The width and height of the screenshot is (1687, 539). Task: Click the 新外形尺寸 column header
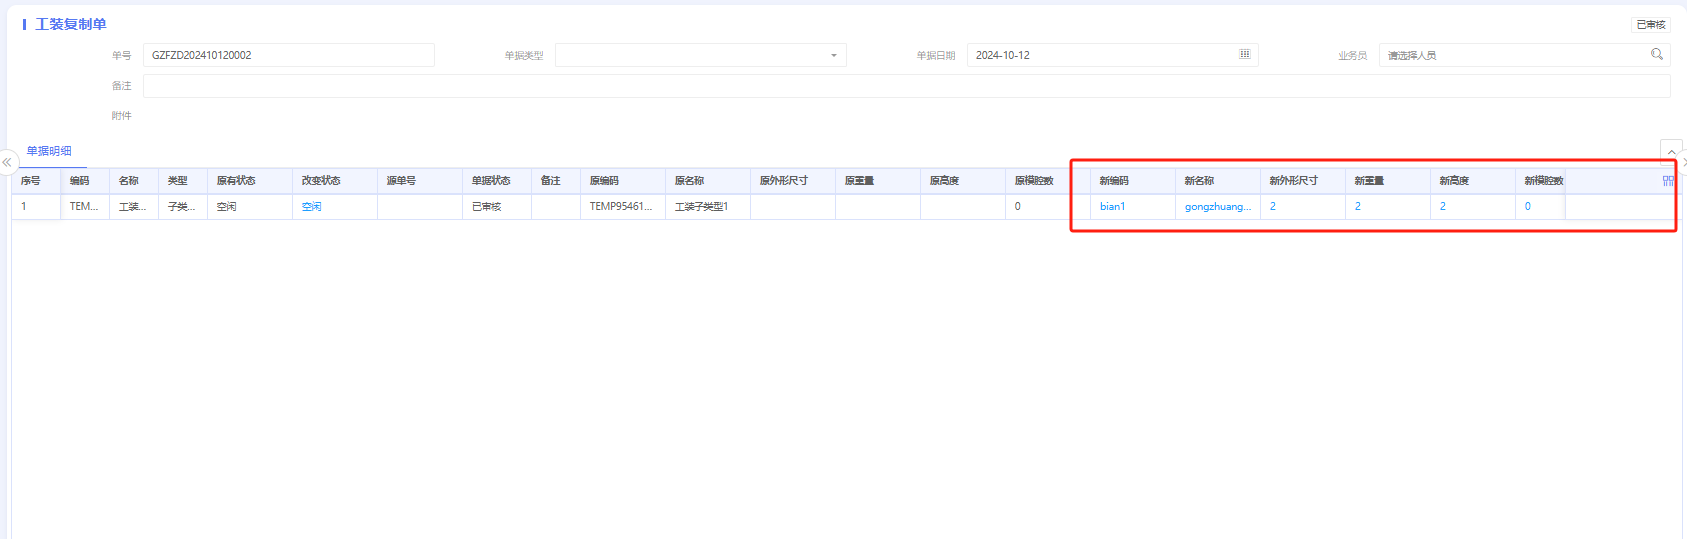(1294, 181)
